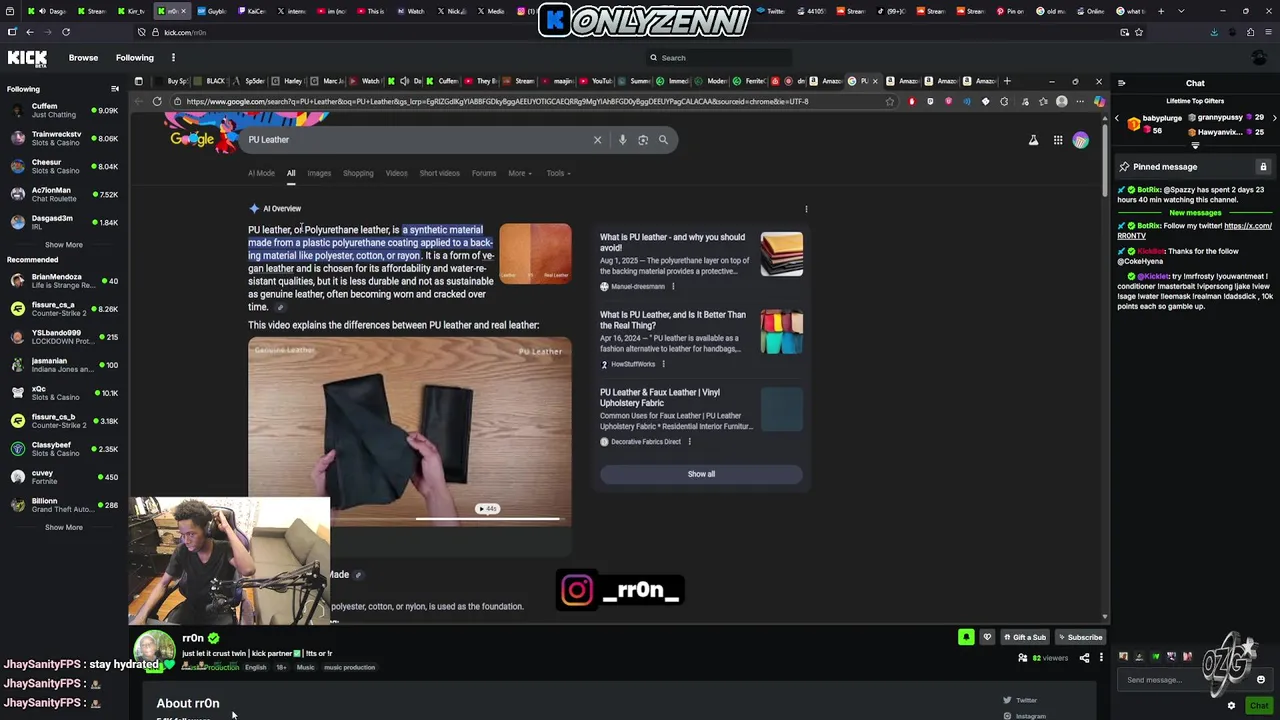
Task: Switch to Forums results tab
Action: pos(484,173)
